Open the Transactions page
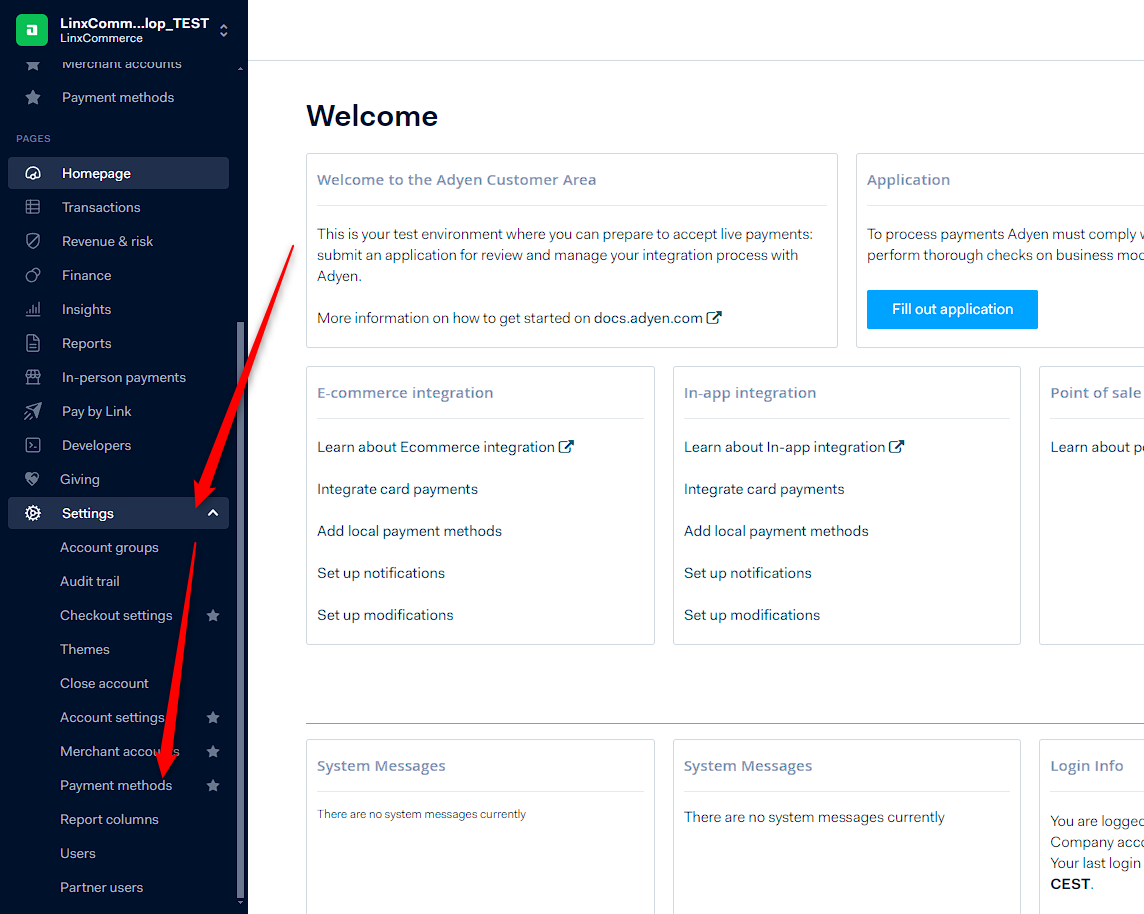 click(x=101, y=207)
